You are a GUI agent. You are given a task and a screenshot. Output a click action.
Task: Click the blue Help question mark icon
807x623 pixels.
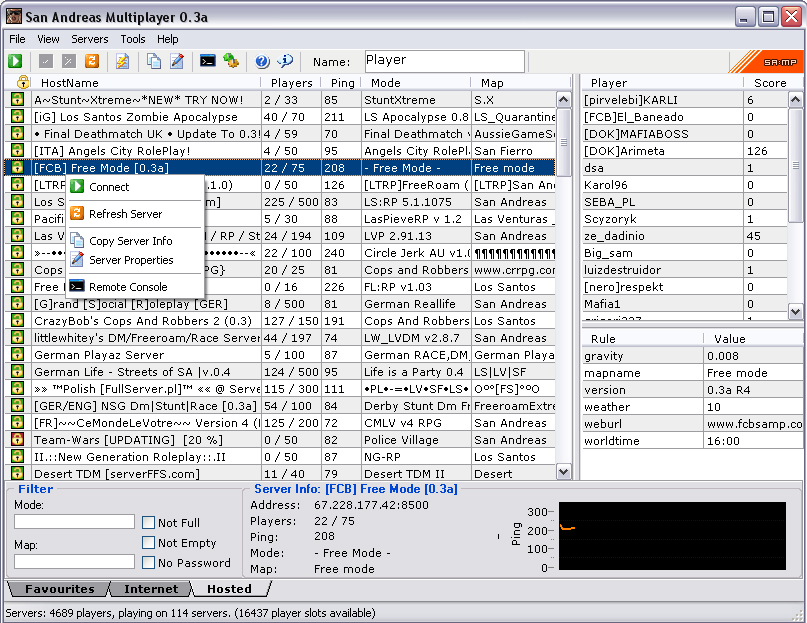coord(262,61)
